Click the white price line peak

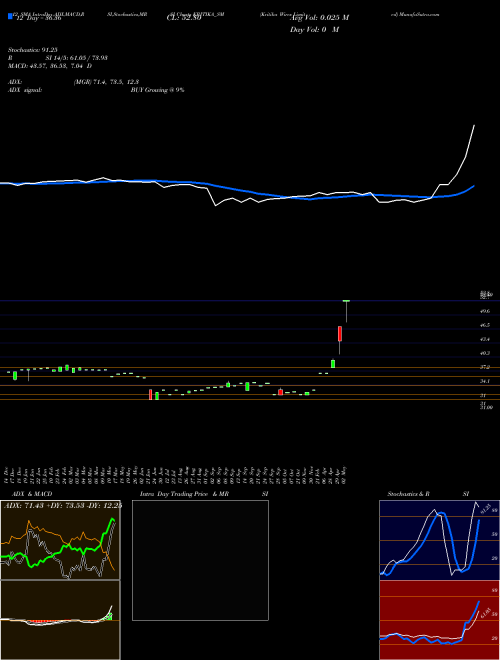tap(474, 125)
